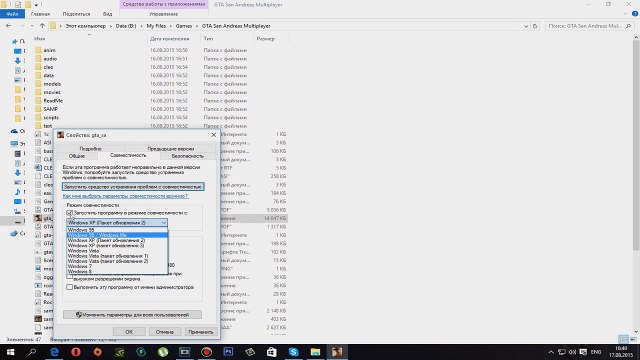Click change settings for all users button
Screen dimensions: 640x360
132,315
